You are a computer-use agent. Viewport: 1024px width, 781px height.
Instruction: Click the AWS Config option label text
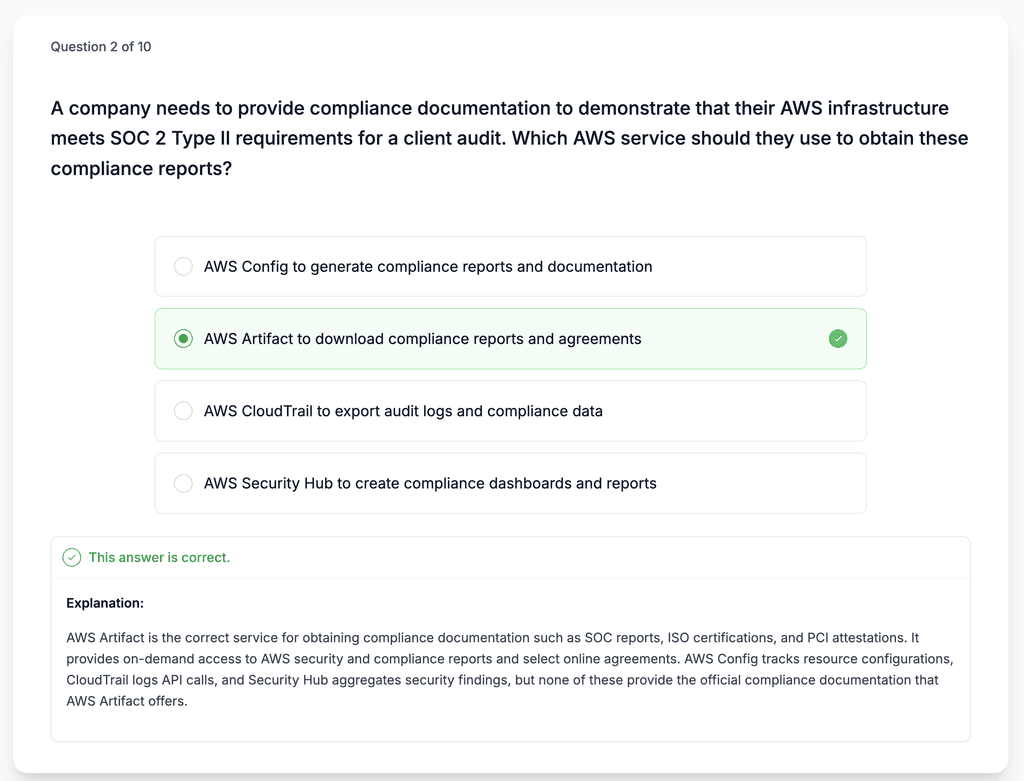click(428, 266)
